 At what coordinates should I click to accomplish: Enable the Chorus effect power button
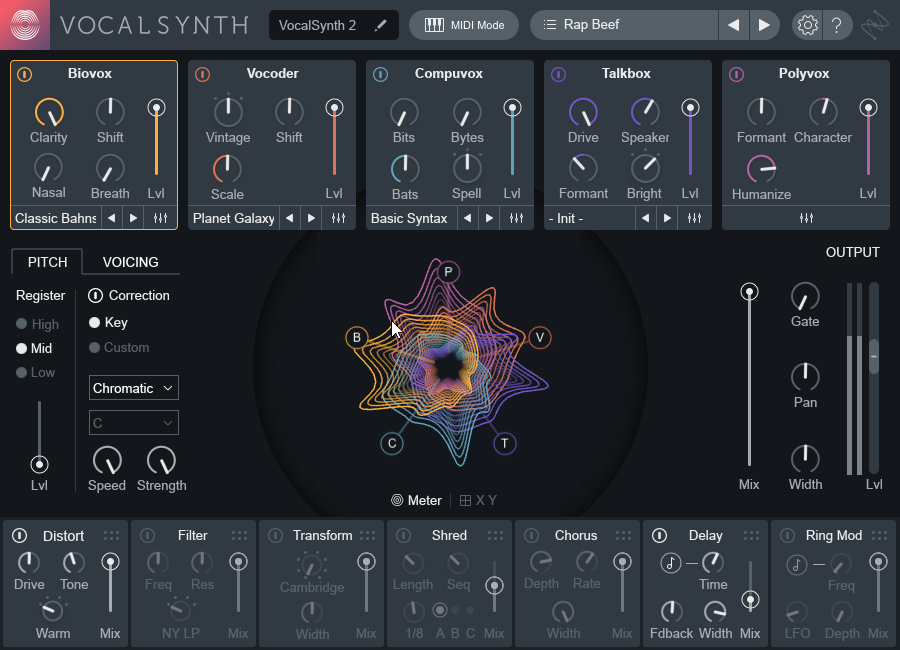click(532, 535)
